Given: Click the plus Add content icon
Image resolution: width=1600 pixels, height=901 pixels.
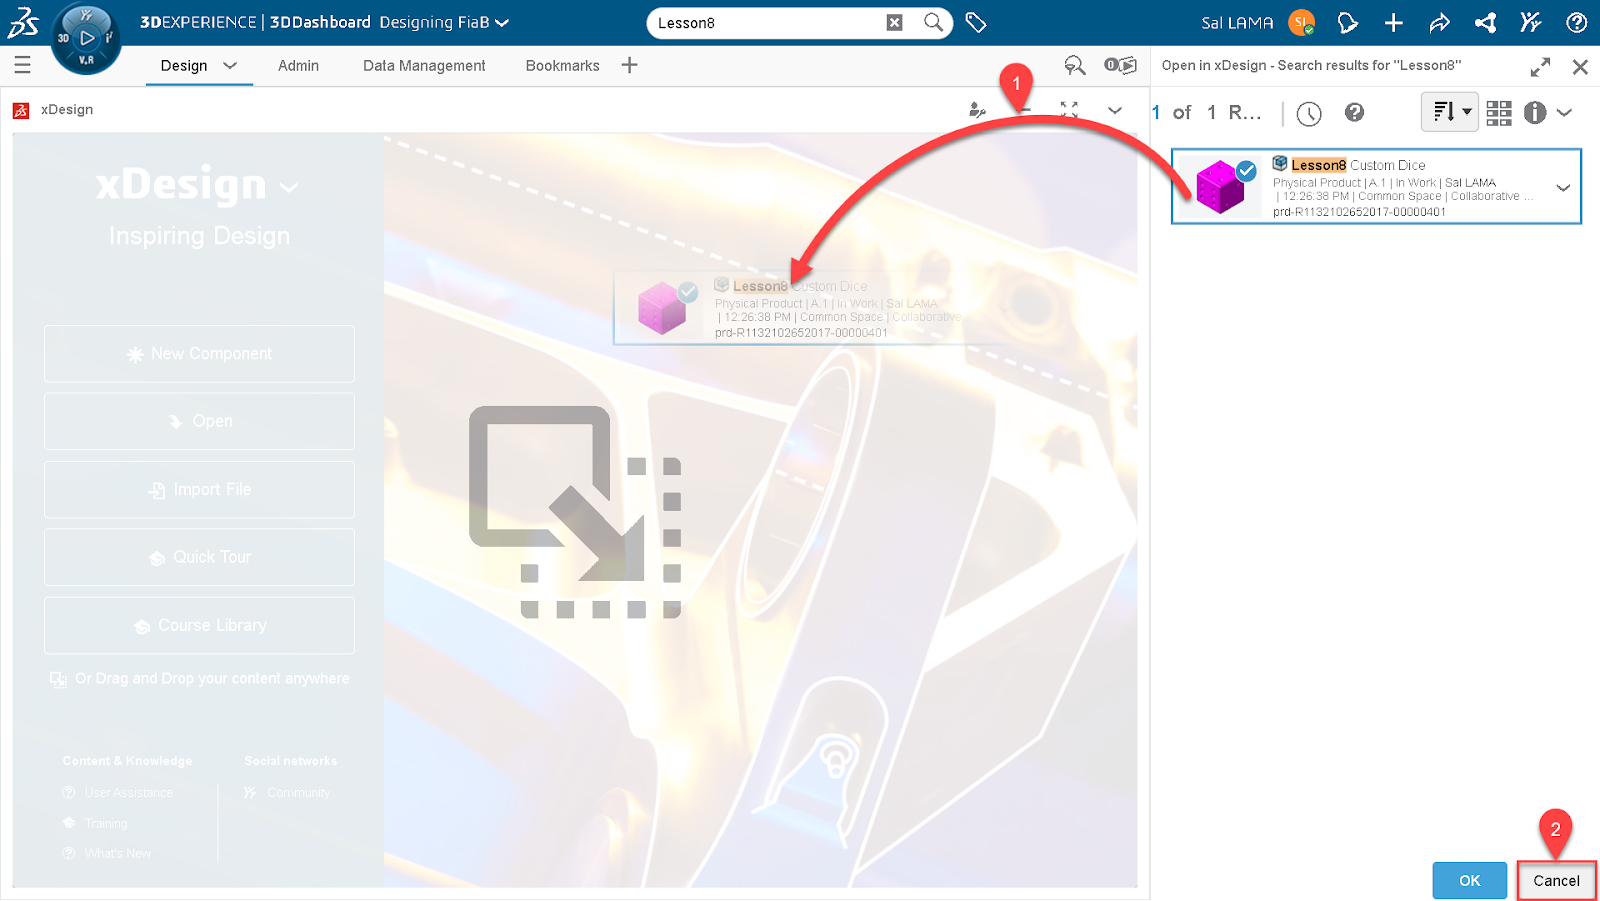Looking at the screenshot, I should click(1393, 22).
